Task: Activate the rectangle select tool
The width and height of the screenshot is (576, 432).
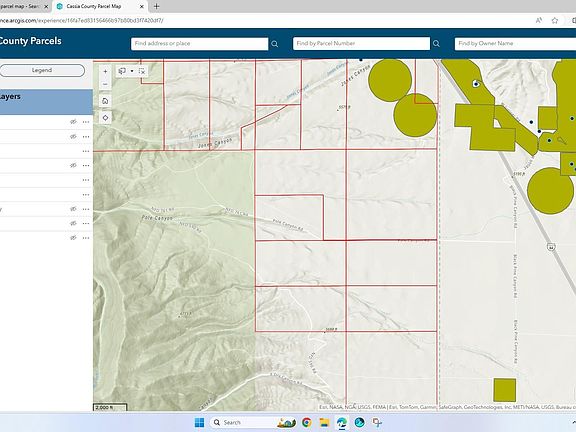Action: click(x=122, y=71)
